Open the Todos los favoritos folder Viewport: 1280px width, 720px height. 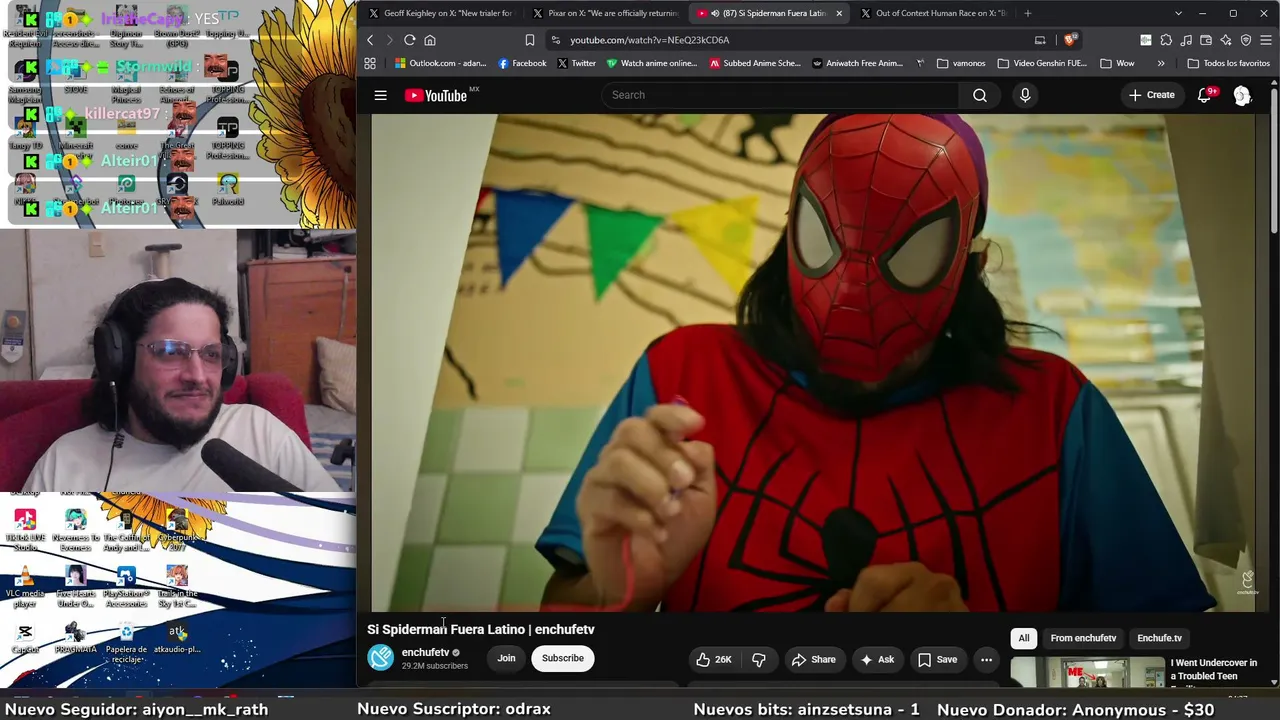(x=1228, y=63)
